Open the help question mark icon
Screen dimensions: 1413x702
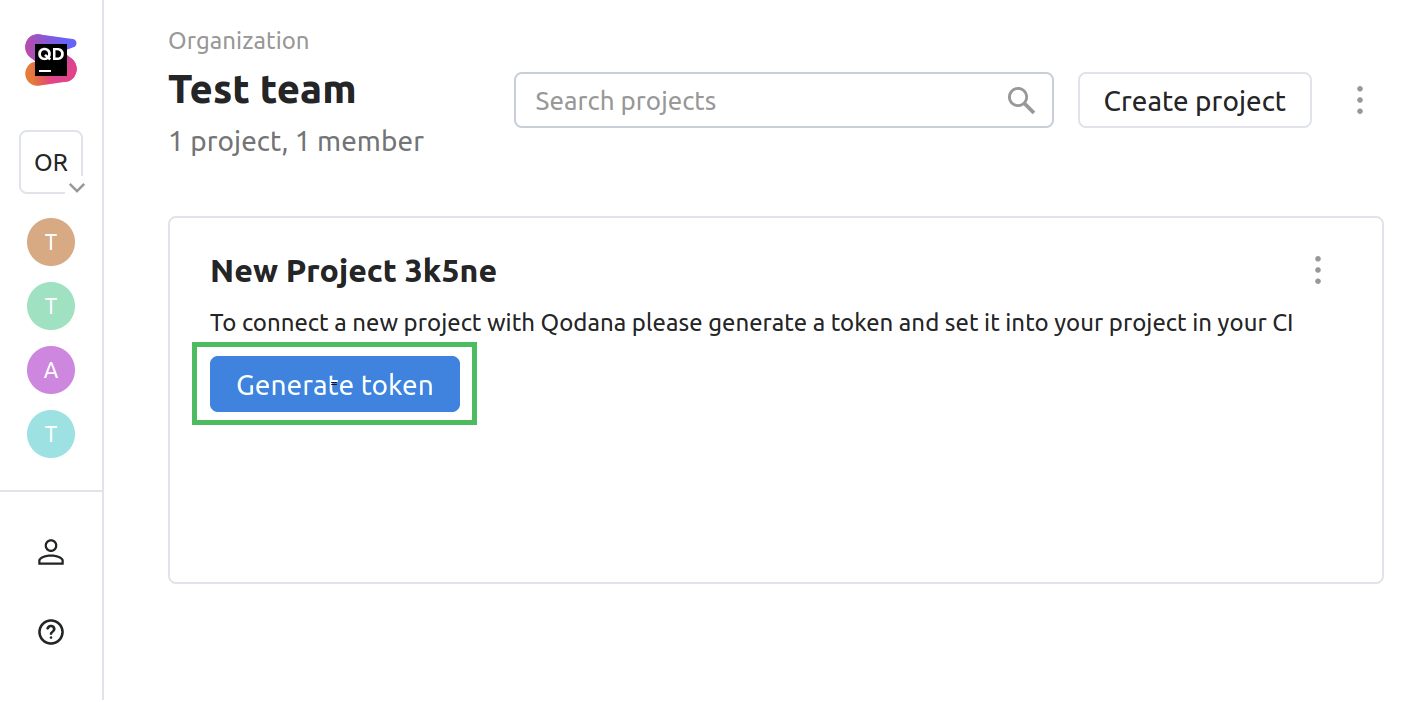click(51, 632)
